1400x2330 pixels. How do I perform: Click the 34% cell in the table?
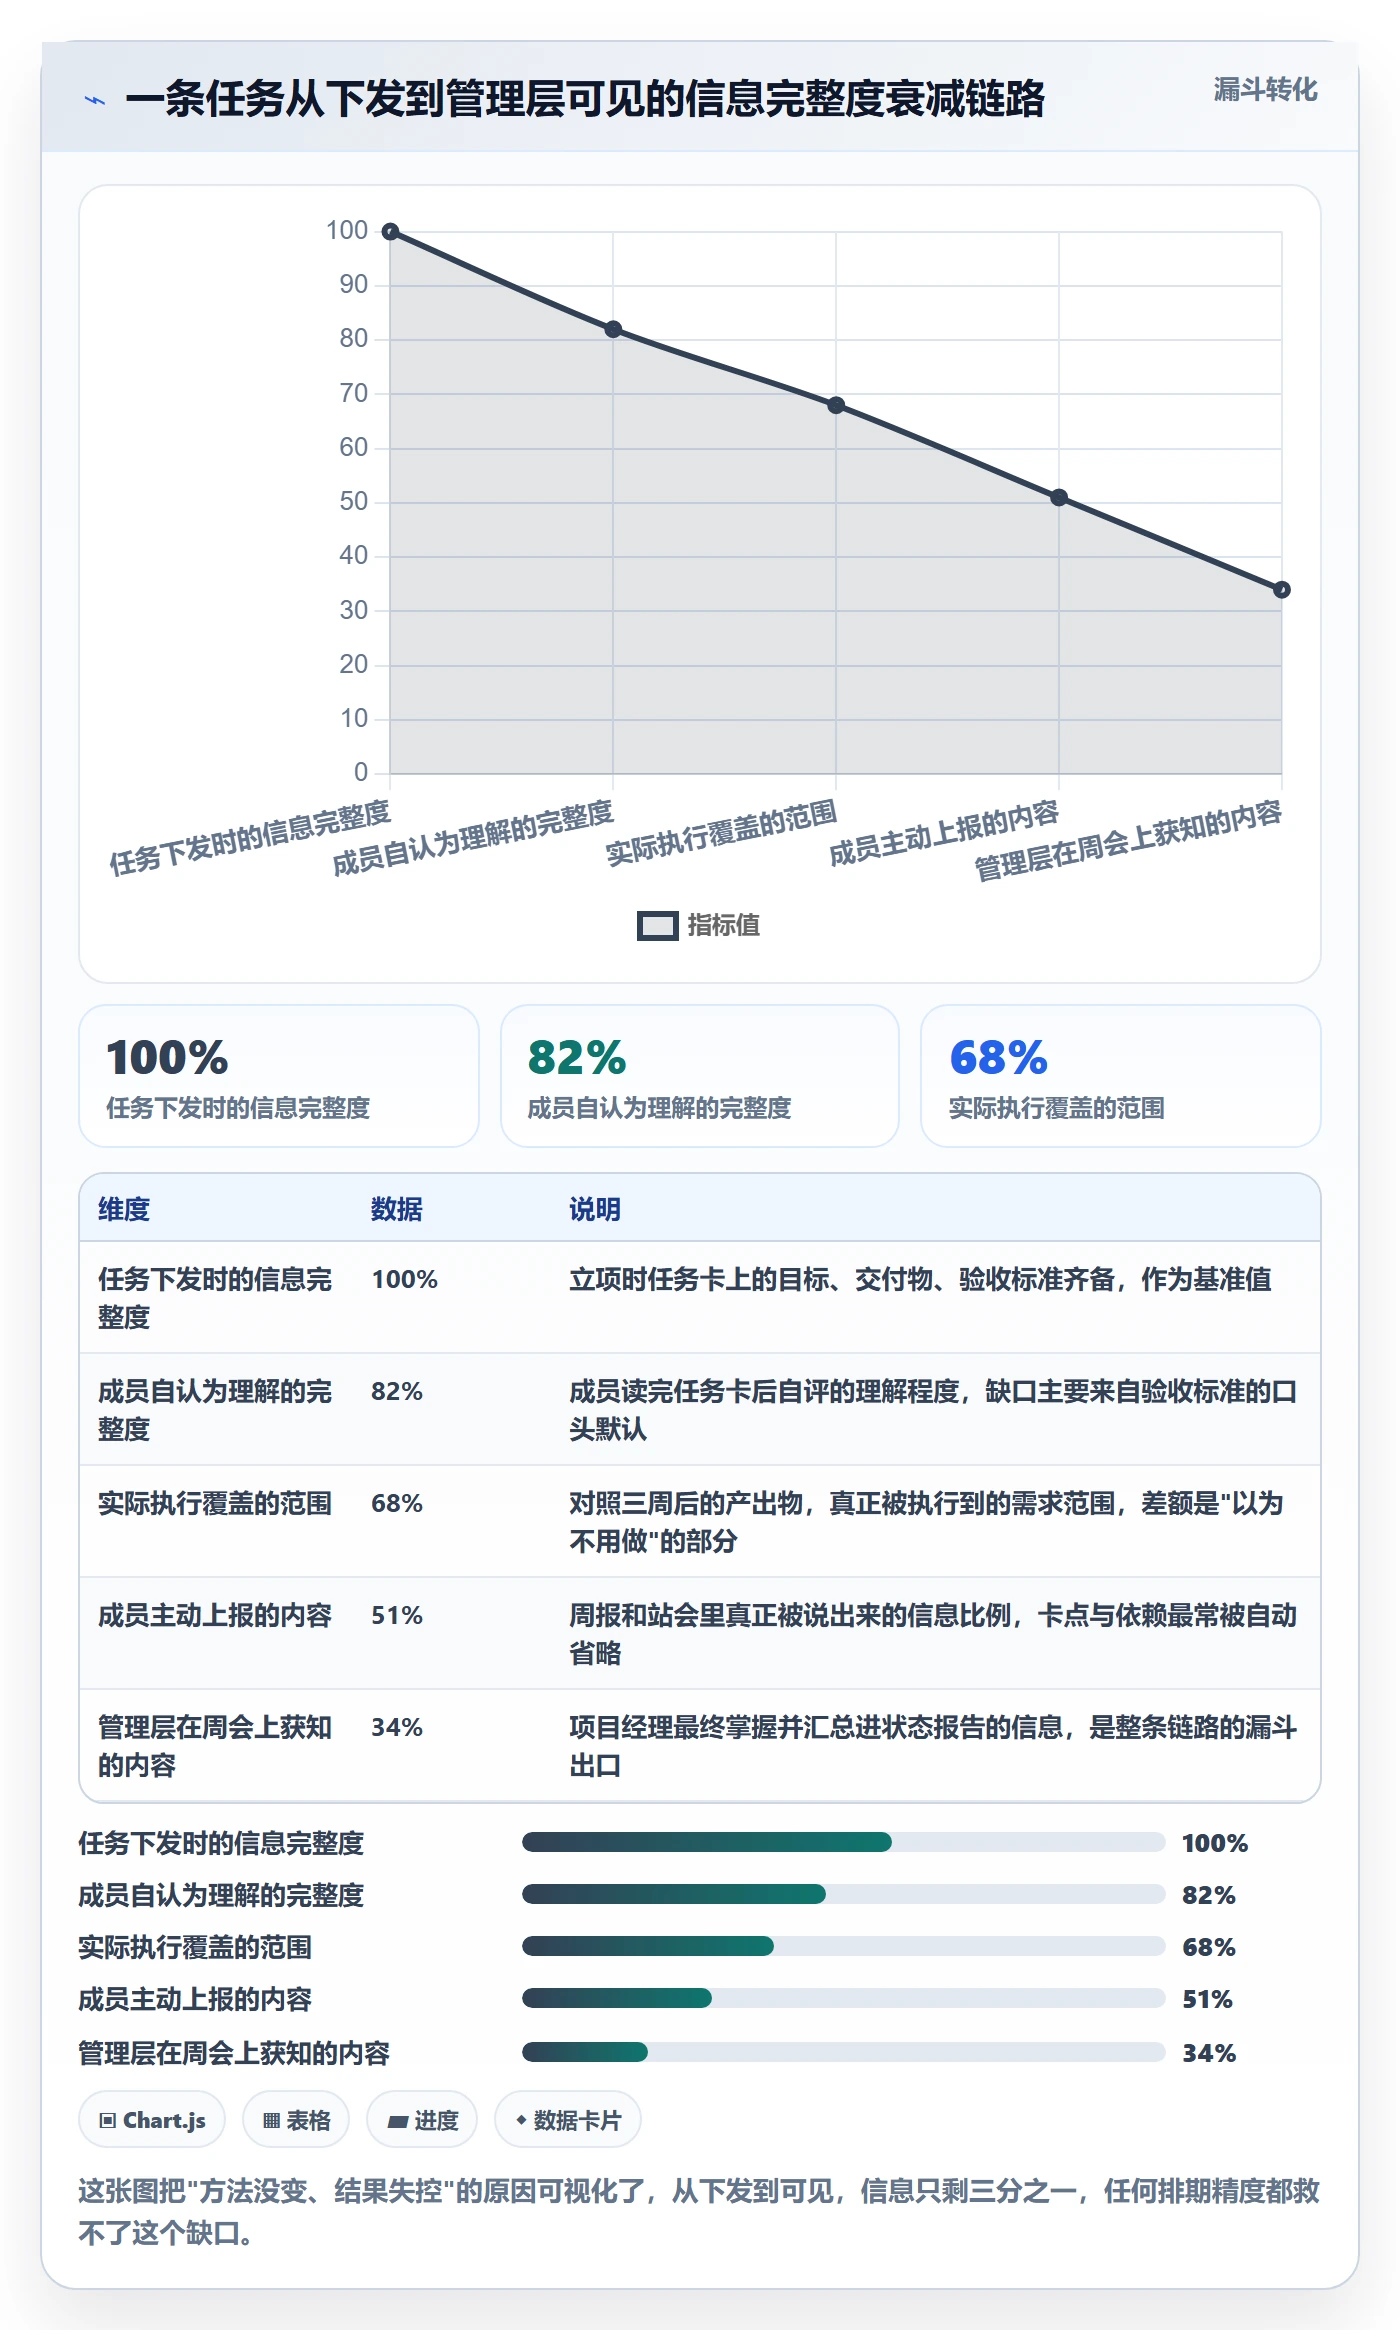397,1727
